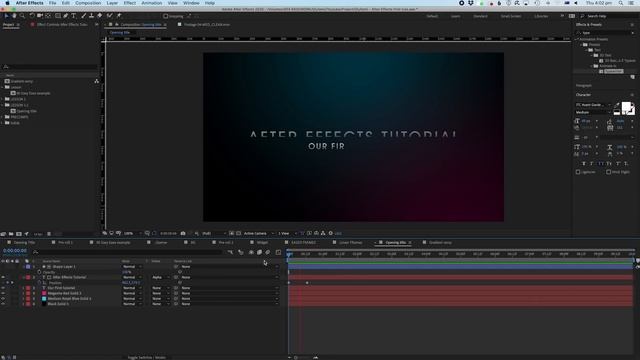The height and width of the screenshot is (360, 640).
Task: Open blend mode dropdown for Shape Layer 1
Action: tap(132, 267)
